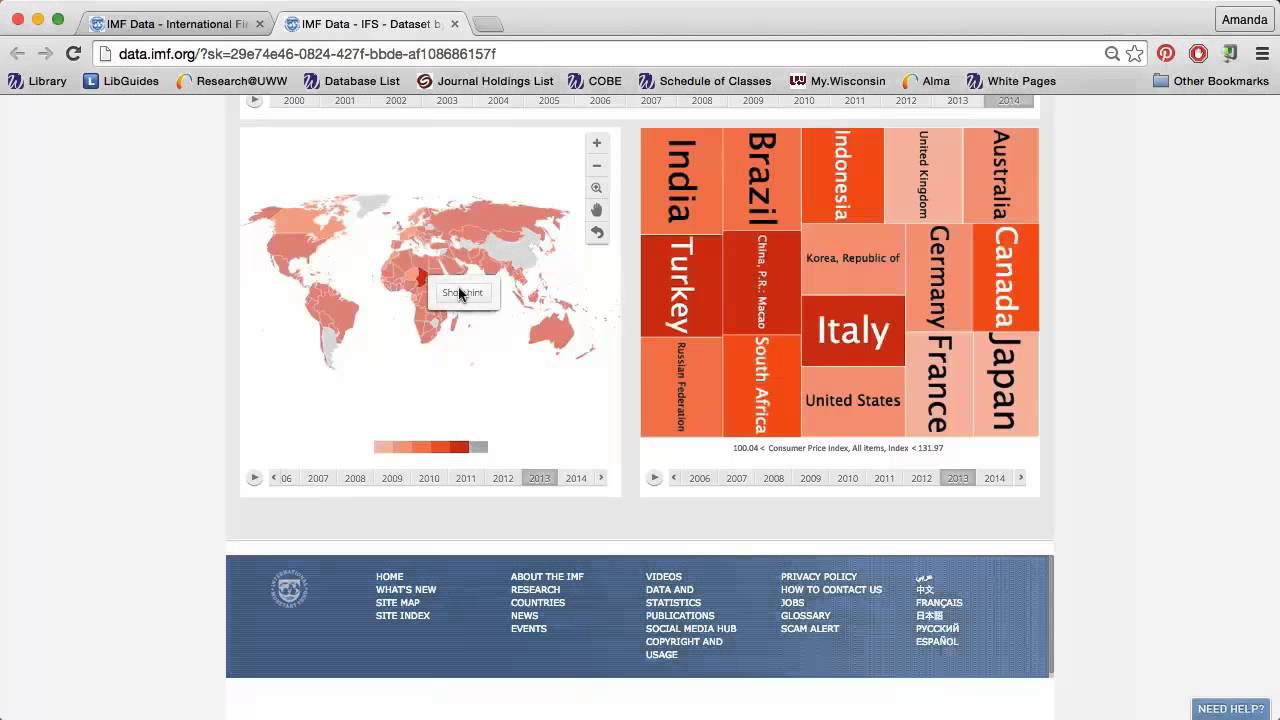
Task: Open the COBE bookmark
Action: [595, 81]
